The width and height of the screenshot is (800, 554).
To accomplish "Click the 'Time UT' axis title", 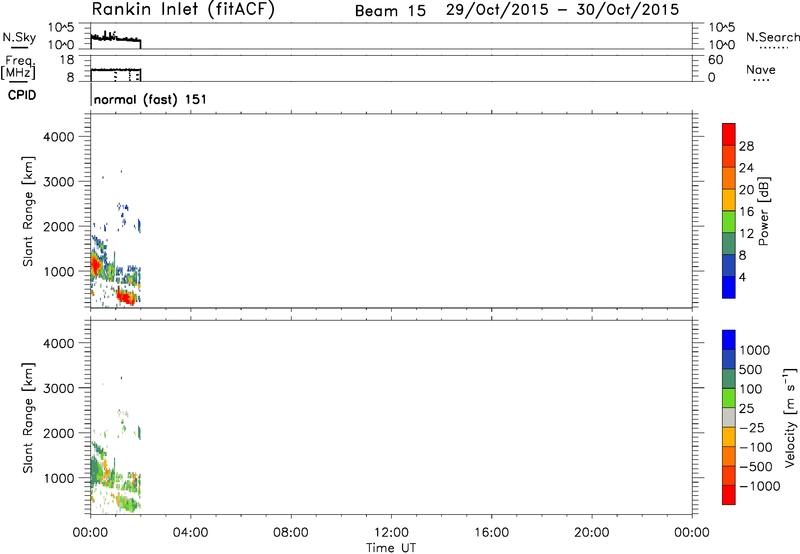I will [x=391, y=548].
